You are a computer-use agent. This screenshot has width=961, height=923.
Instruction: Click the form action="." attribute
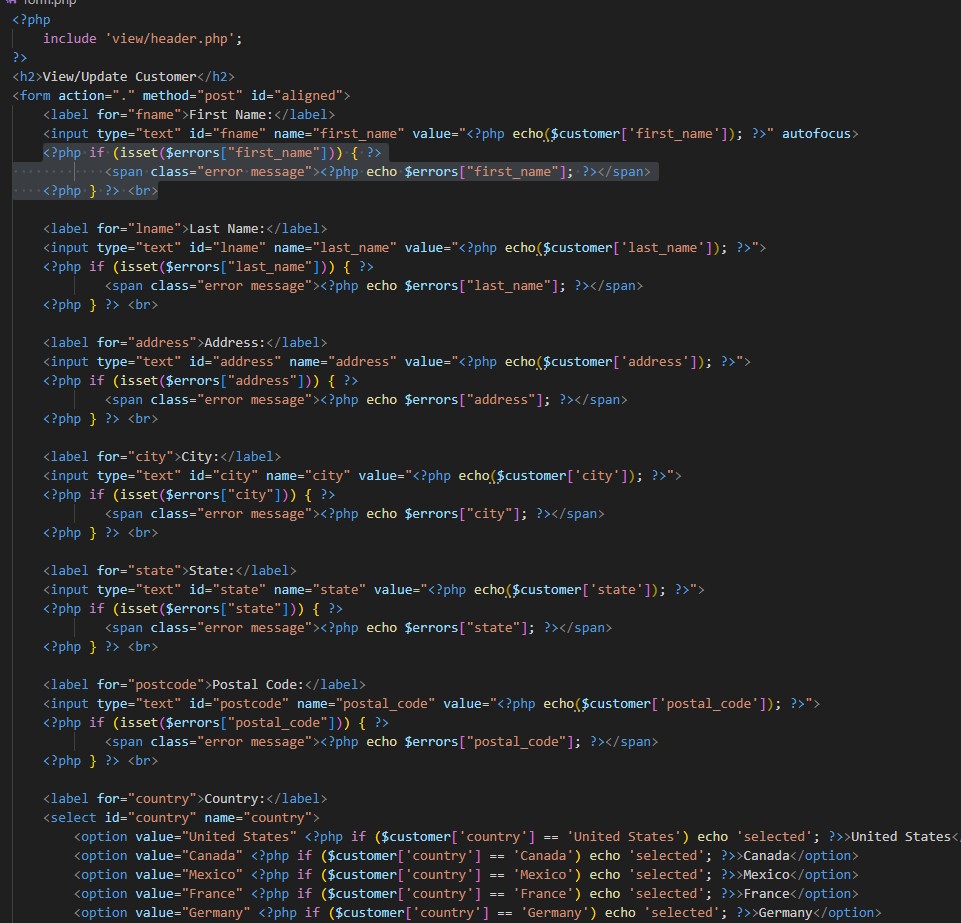[x=97, y=96]
